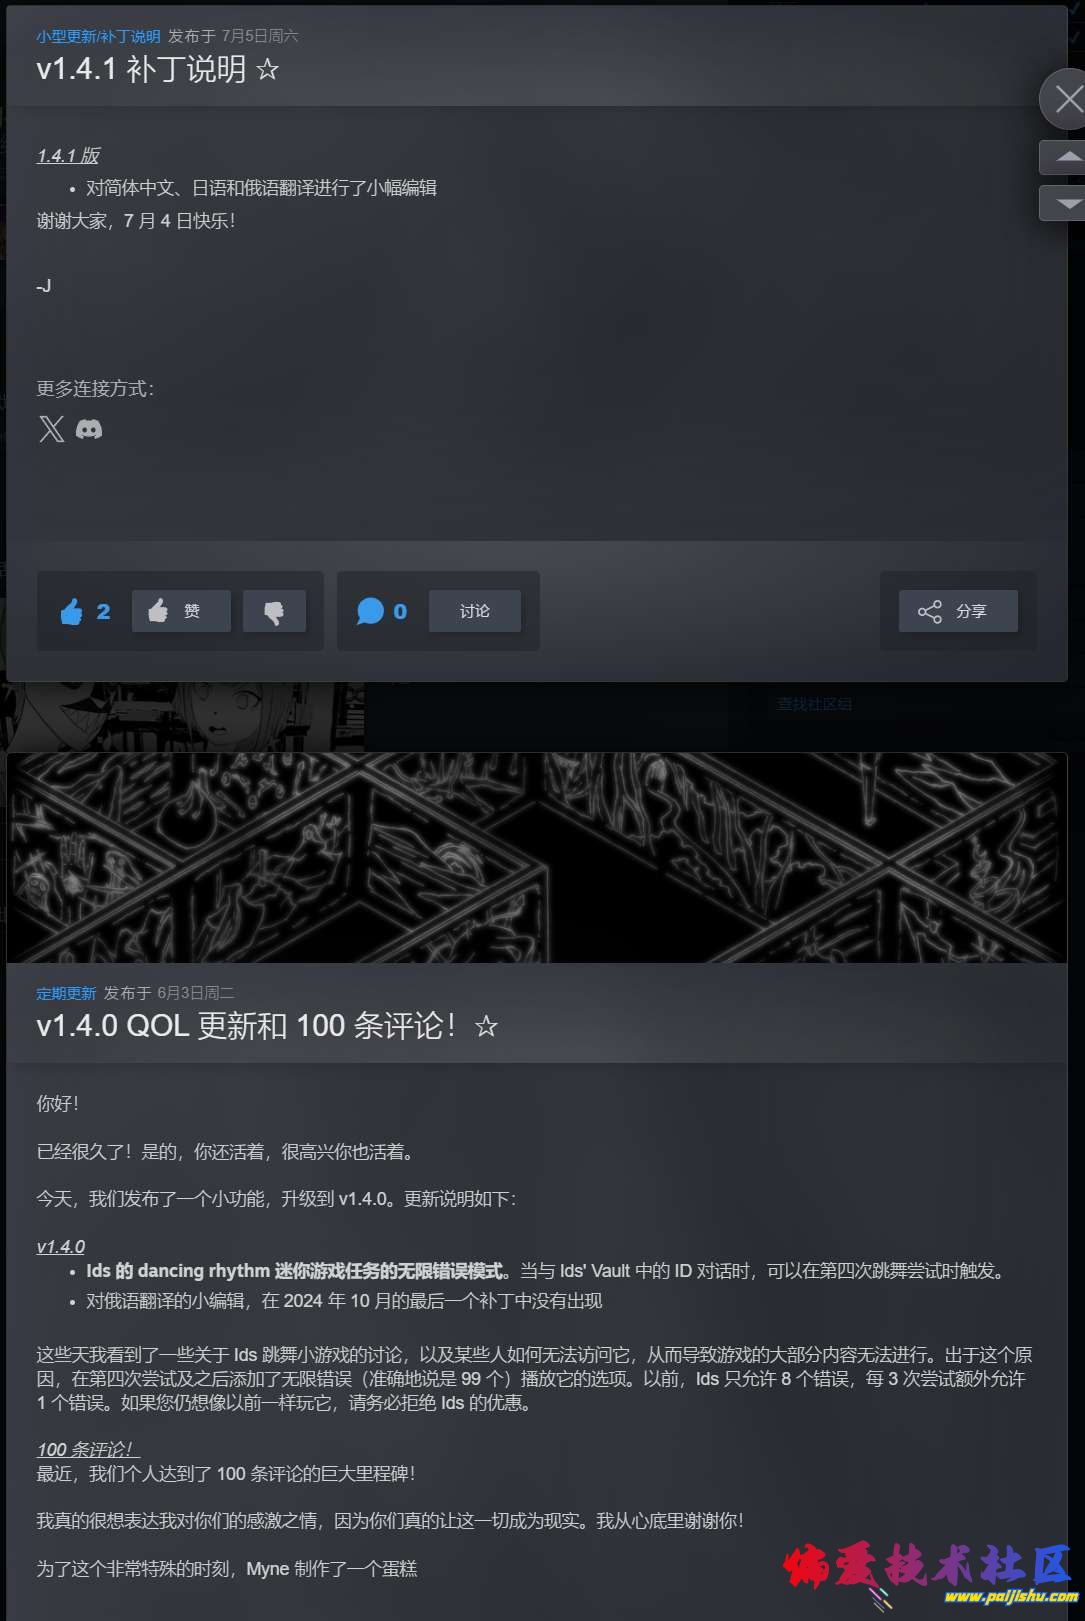The height and width of the screenshot is (1621, 1085).
Task: Go to next announcement using down arrow
Action: click(x=1066, y=202)
